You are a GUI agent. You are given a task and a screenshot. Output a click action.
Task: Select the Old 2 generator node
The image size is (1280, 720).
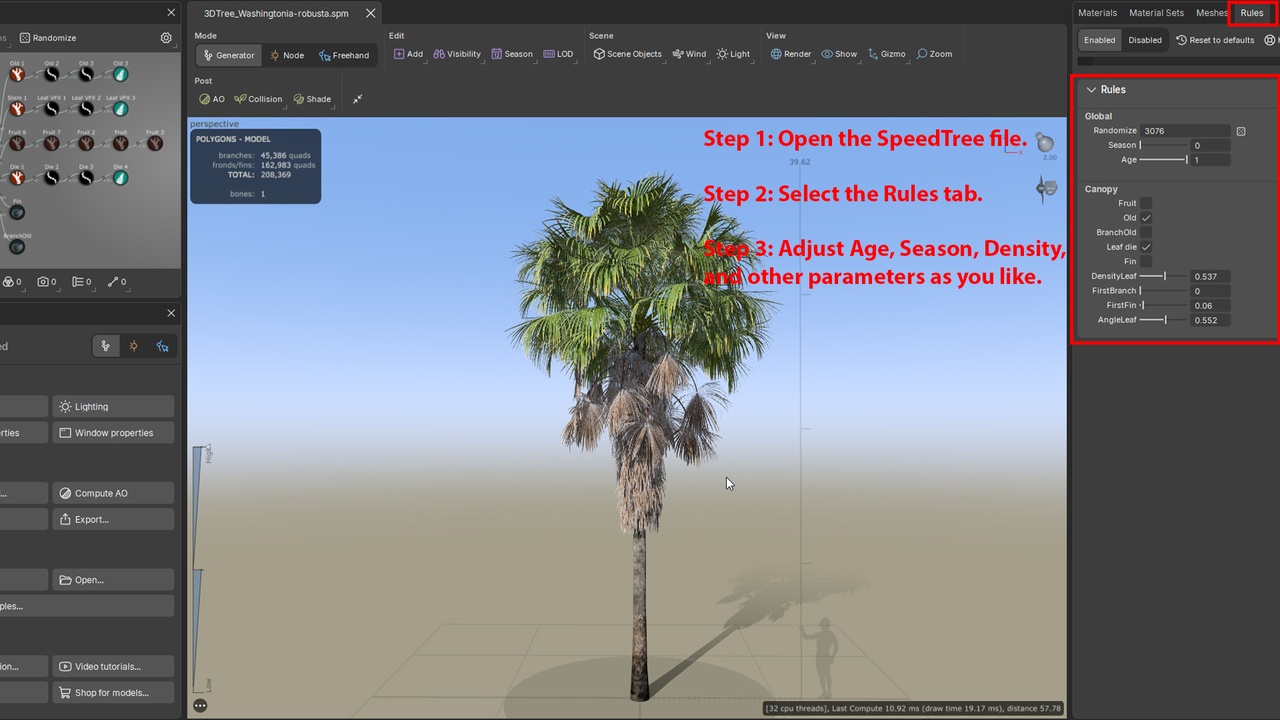pos(51,74)
